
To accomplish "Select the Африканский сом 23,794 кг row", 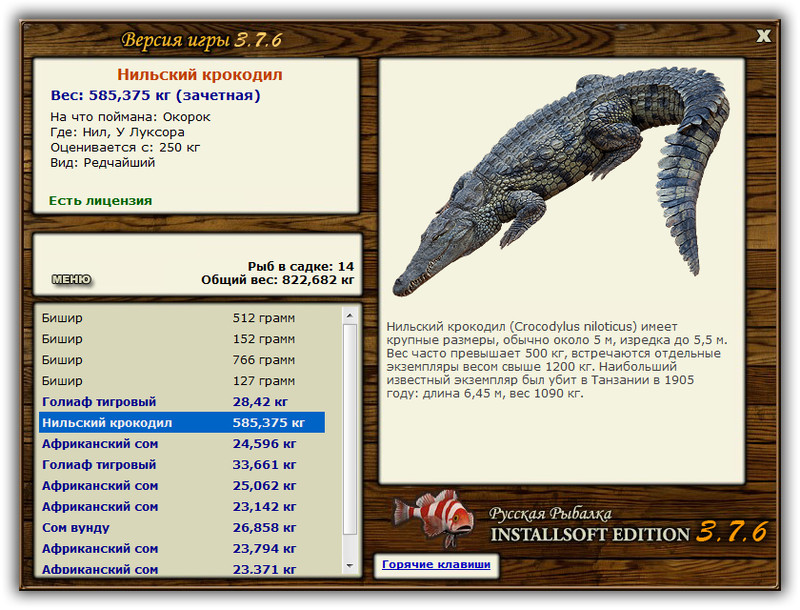I will [182, 548].
